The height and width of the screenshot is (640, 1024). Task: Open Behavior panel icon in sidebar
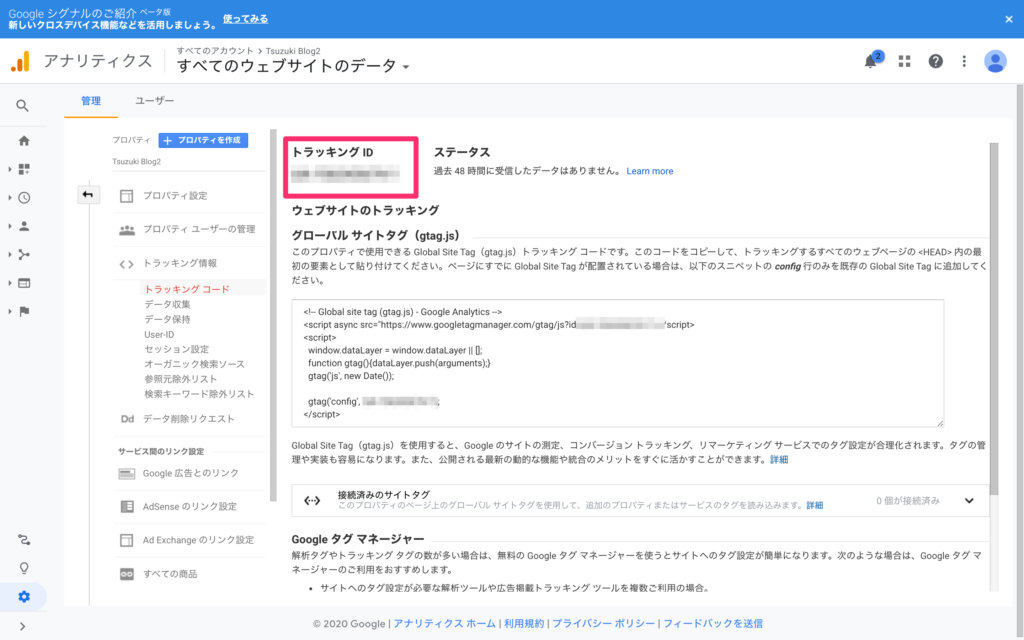pos(24,283)
